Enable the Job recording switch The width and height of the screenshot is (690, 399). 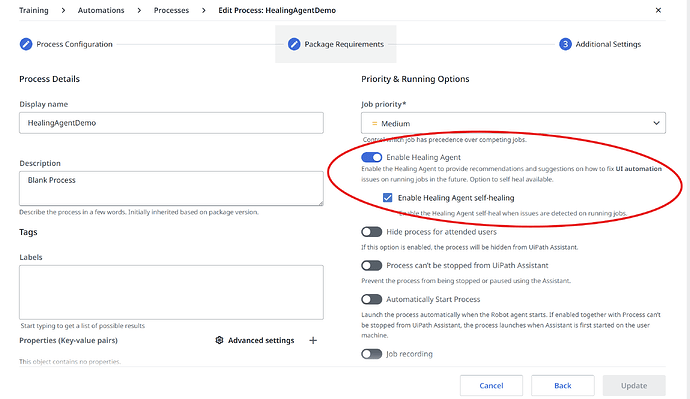[x=371, y=354]
